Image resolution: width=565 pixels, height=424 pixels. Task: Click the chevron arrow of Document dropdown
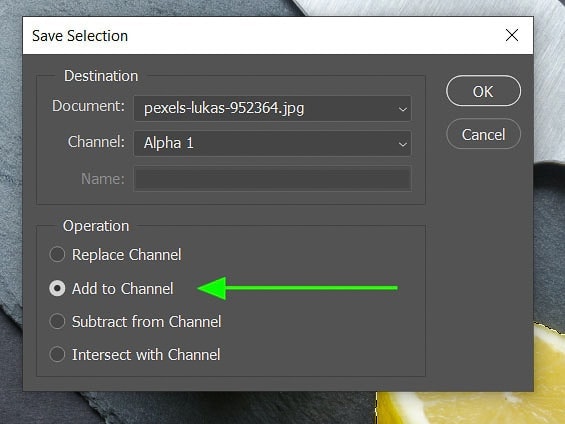pyautogui.click(x=402, y=109)
